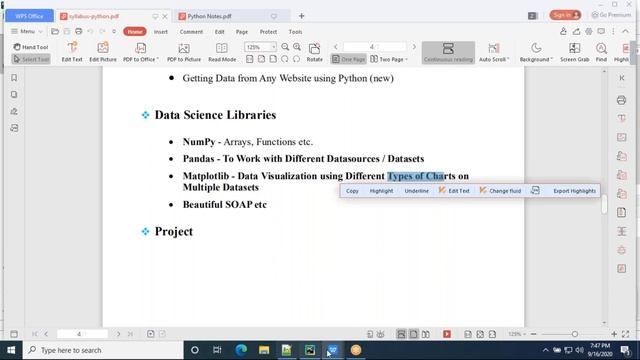The height and width of the screenshot is (360, 640).
Task: Highlight the selected text
Action: pyautogui.click(x=381, y=191)
